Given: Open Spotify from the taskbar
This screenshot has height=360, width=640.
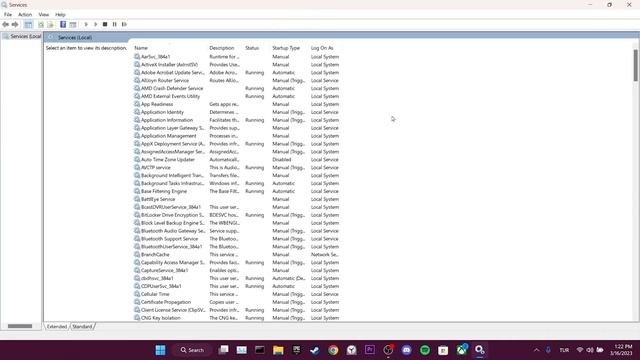Looking at the screenshot, I should 425,350.
